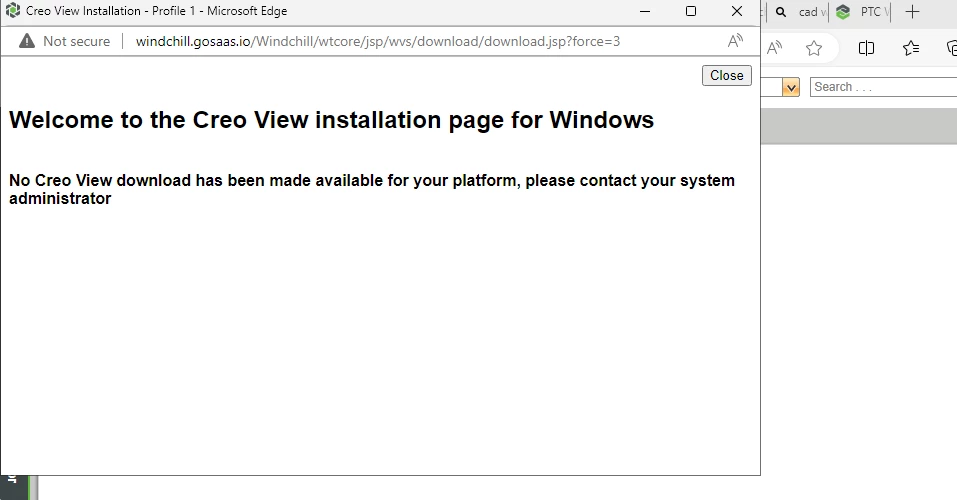
Task: Open new tab in background Edge window
Action: [912, 12]
